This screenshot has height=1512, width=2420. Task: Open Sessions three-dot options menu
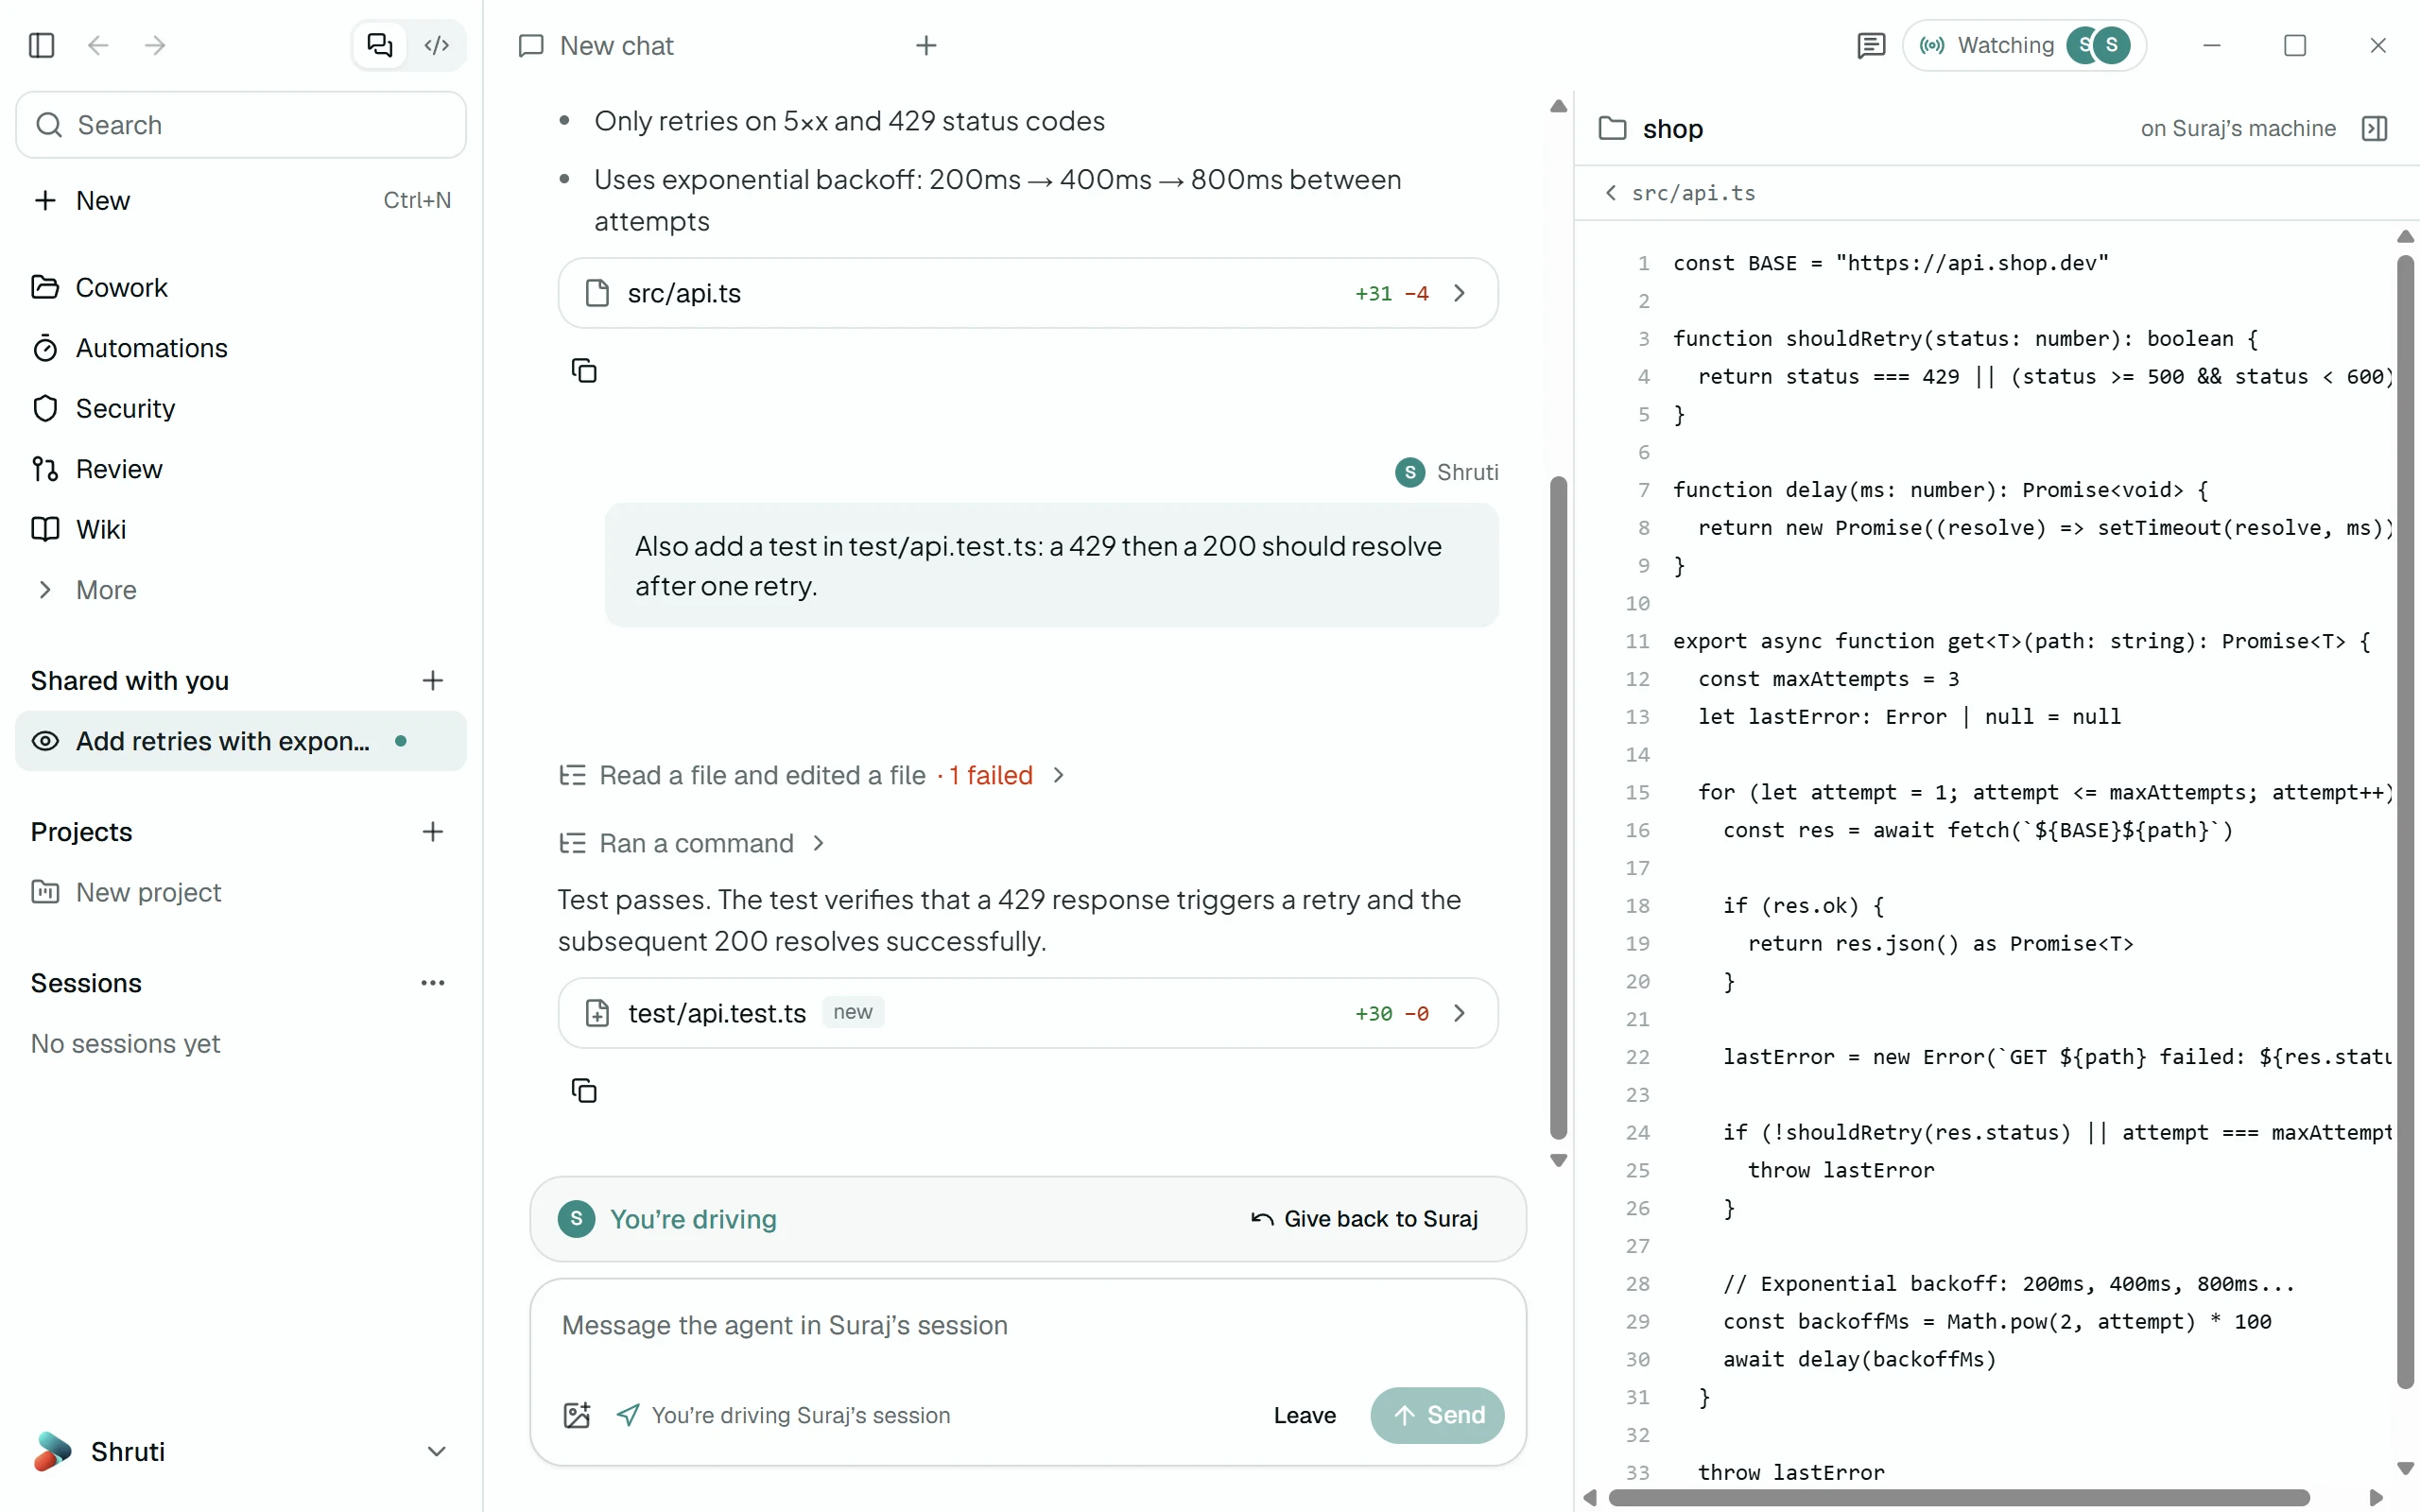pyautogui.click(x=432, y=983)
